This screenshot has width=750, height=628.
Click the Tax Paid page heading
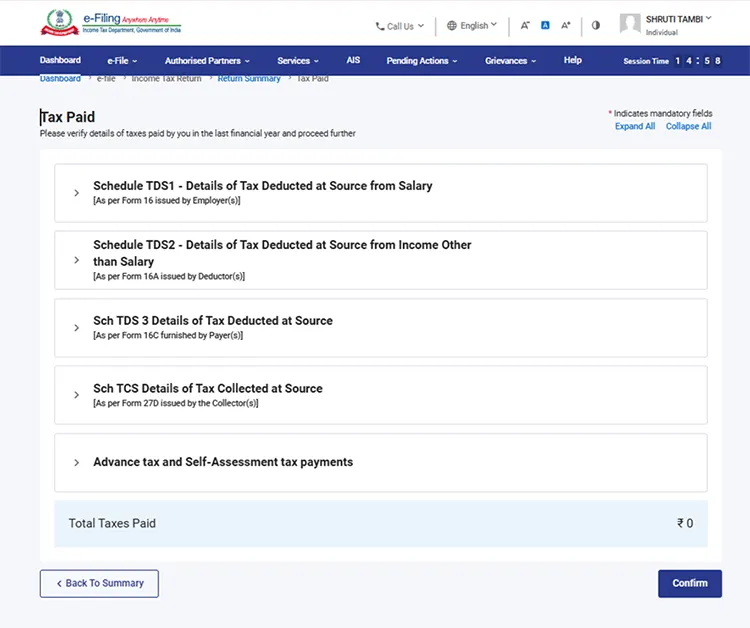click(x=67, y=117)
